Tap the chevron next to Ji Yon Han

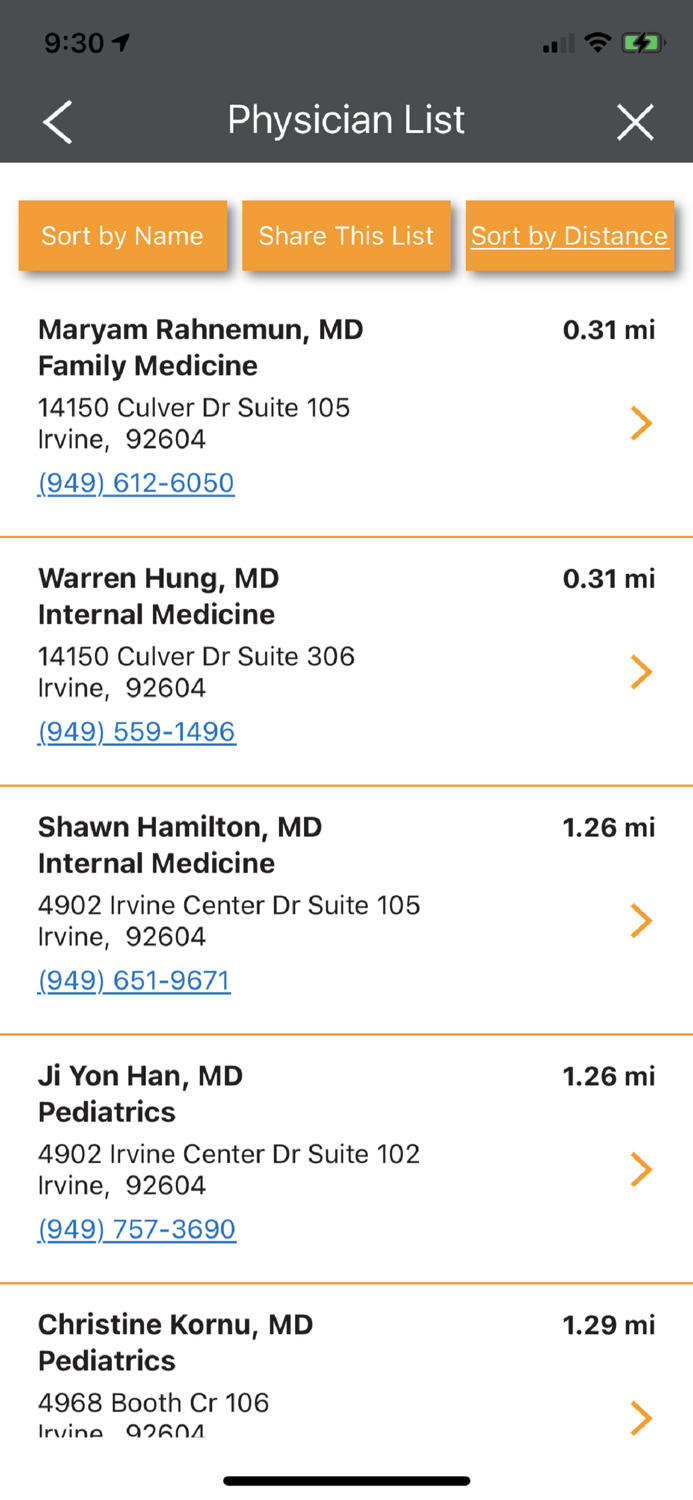pos(641,1169)
